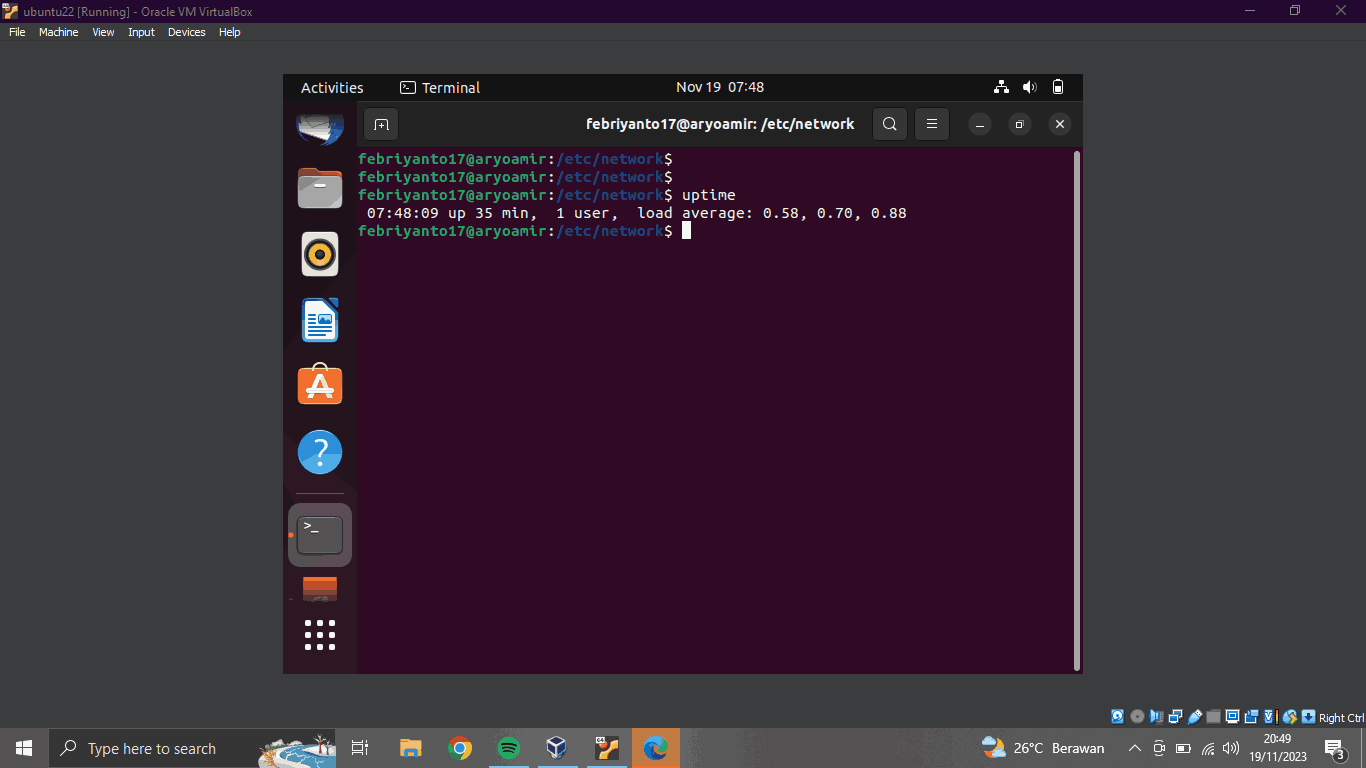Screen dimensions: 1366x768
Task: Open Windows volume tray icon
Action: 1231,748
